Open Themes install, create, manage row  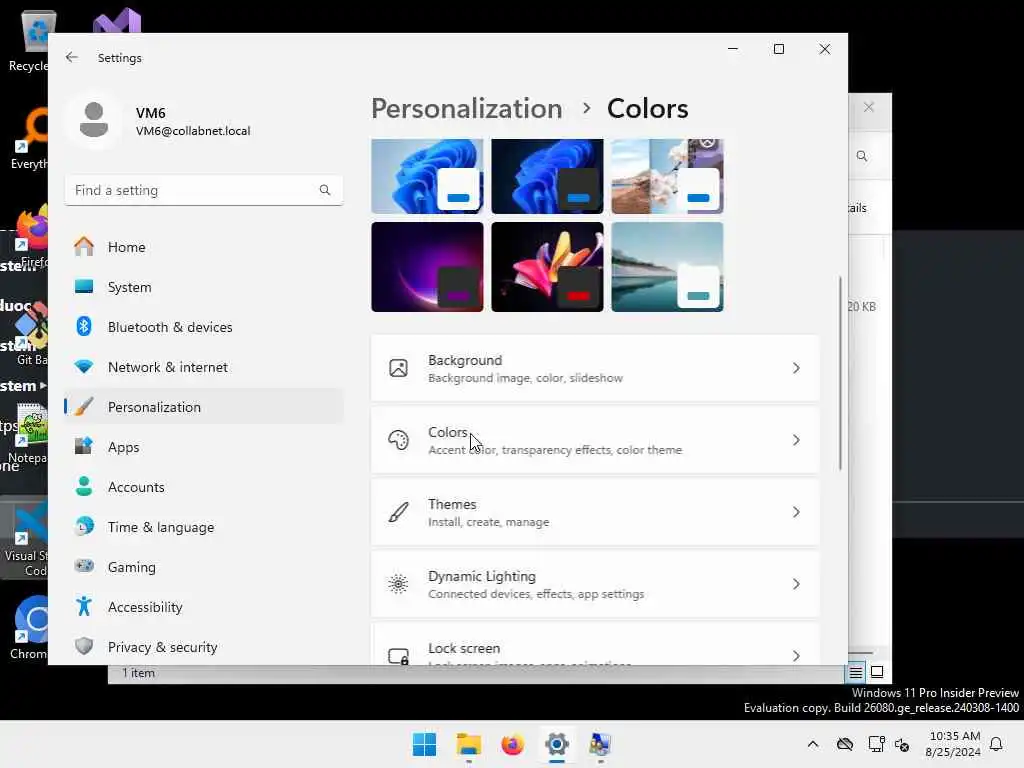coord(595,512)
